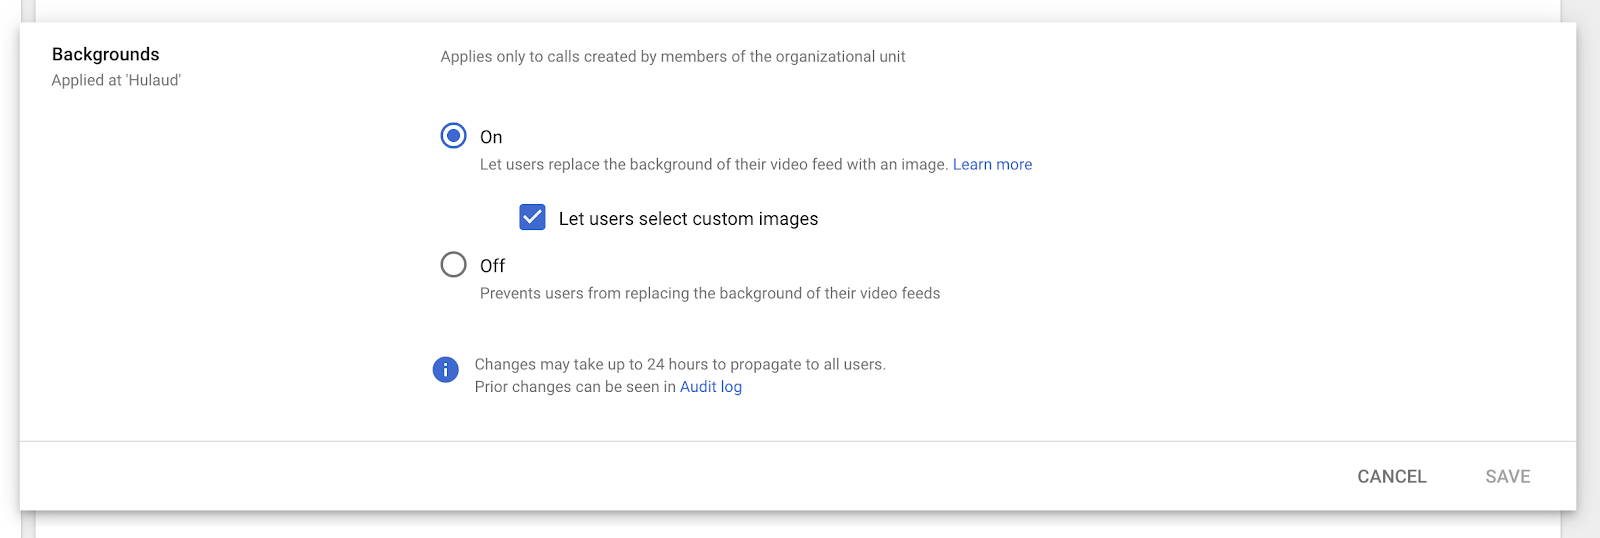Click the SAVE button

point(1508,477)
